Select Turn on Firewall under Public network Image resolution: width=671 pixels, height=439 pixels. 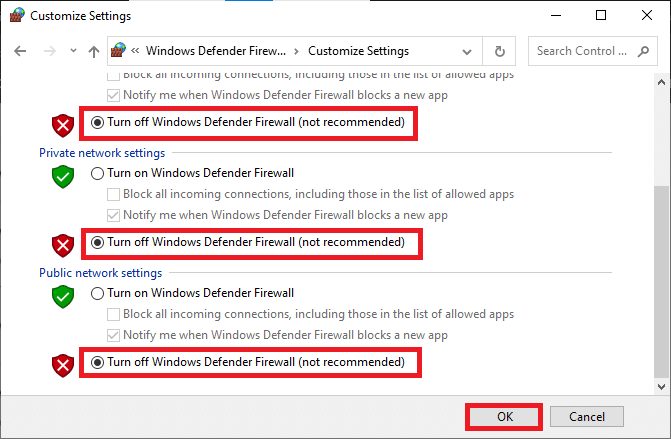(97, 294)
